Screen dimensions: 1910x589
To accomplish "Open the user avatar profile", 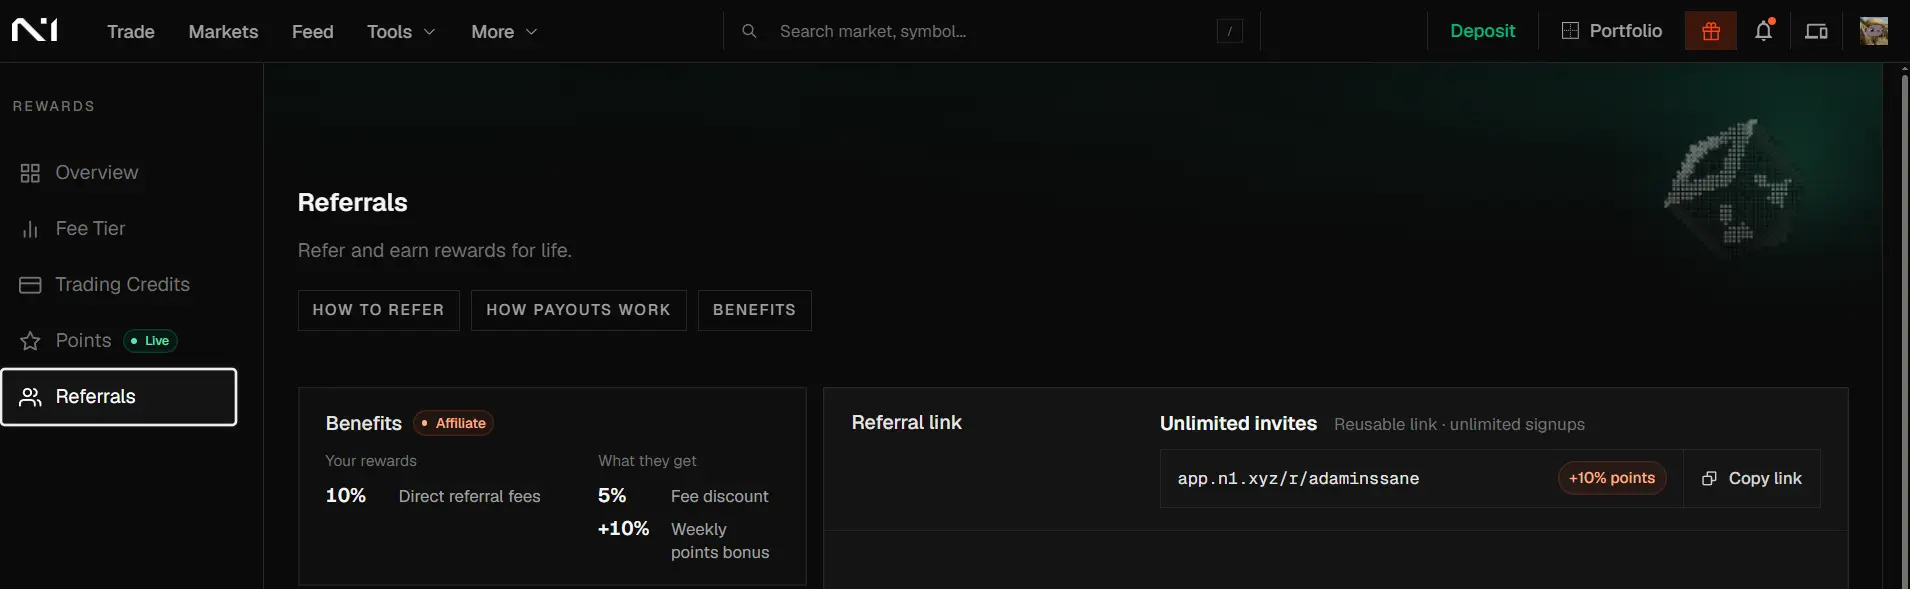I will pyautogui.click(x=1874, y=31).
